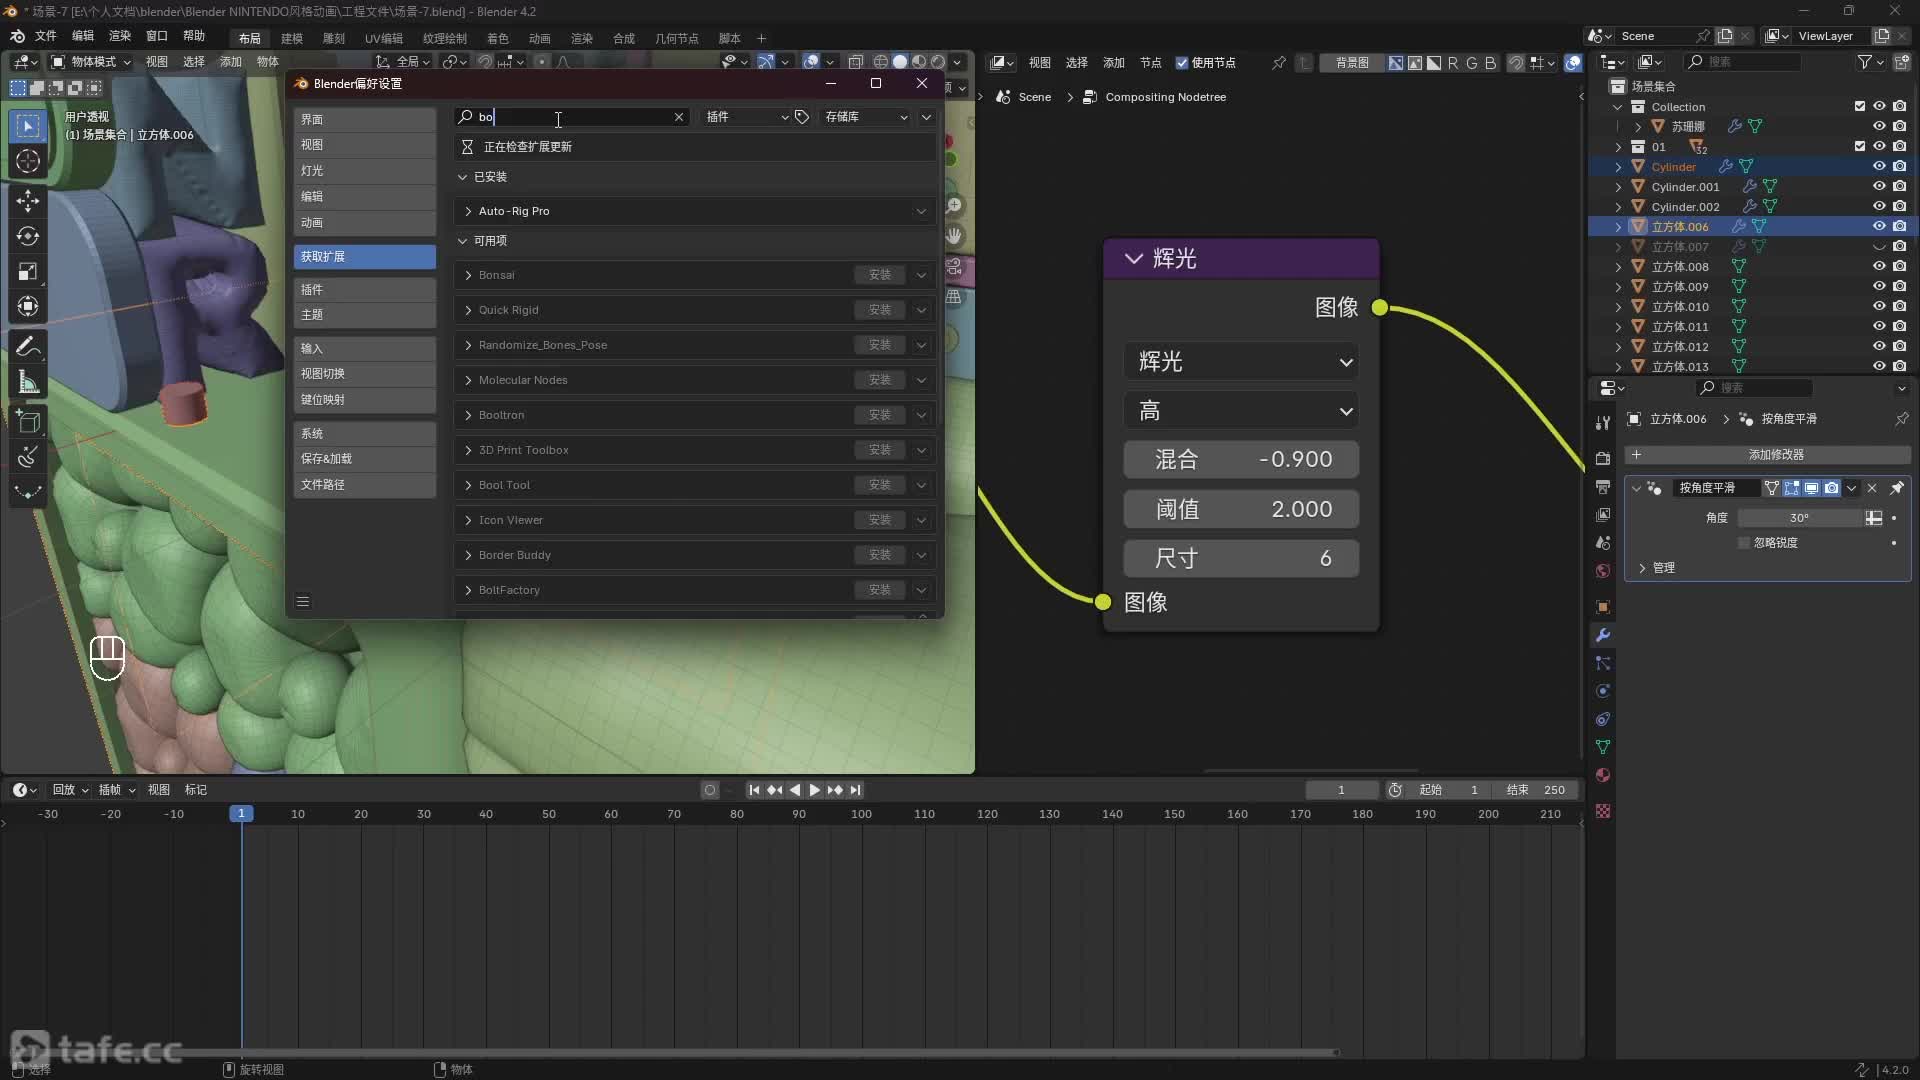Open the Modifiers wrench tab in properties
Screen dimensions: 1920x1080
(x=1603, y=635)
